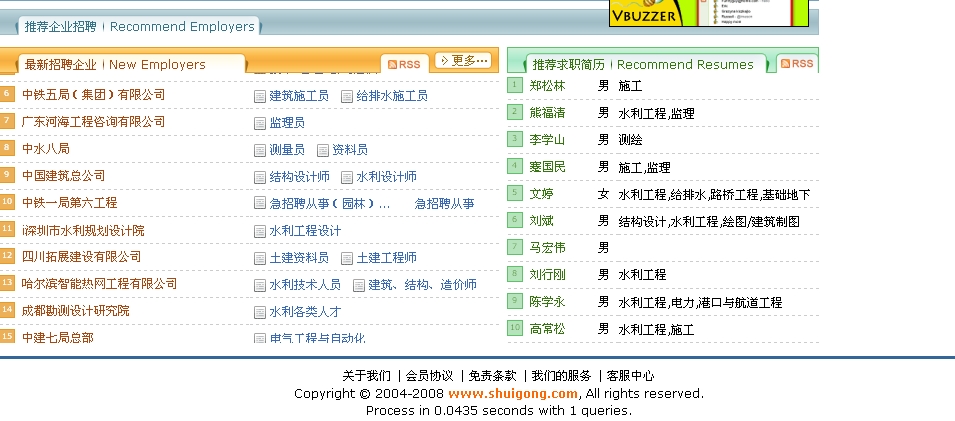Select the 推荐企业招聘 Recommend Employers tab
955x421 pixels.
(x=139, y=26)
